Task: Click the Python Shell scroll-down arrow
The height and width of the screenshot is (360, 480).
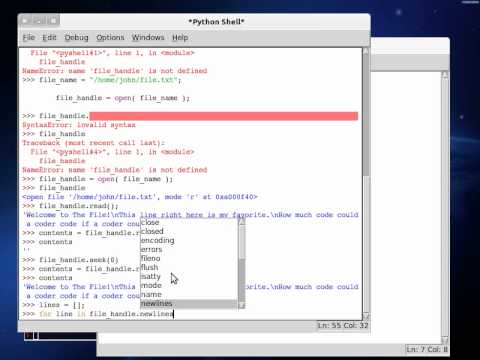Action: 366,316
